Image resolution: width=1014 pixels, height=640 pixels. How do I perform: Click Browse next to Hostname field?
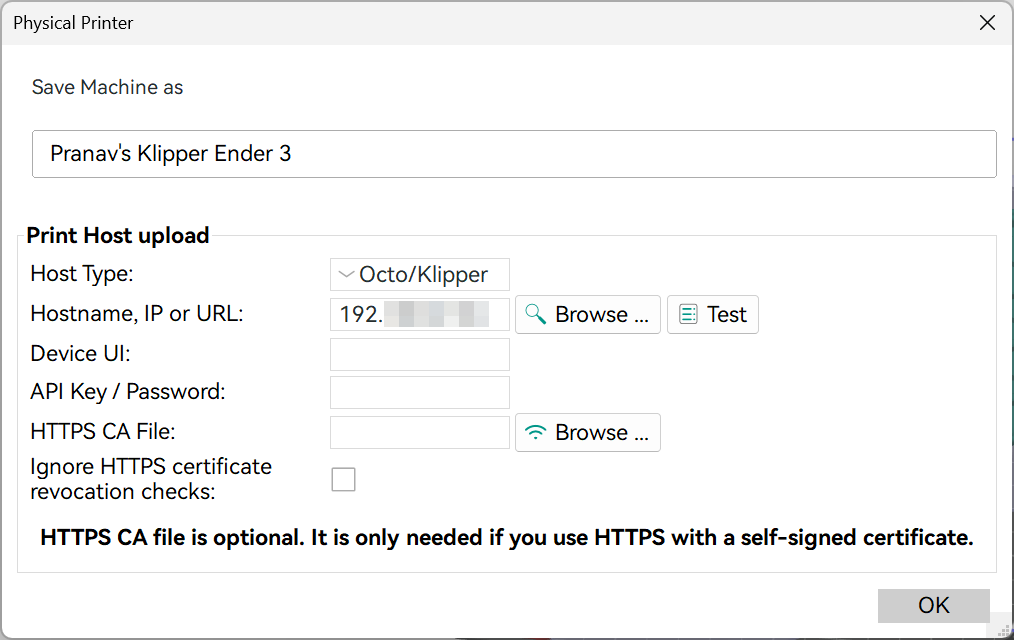[x=588, y=315]
